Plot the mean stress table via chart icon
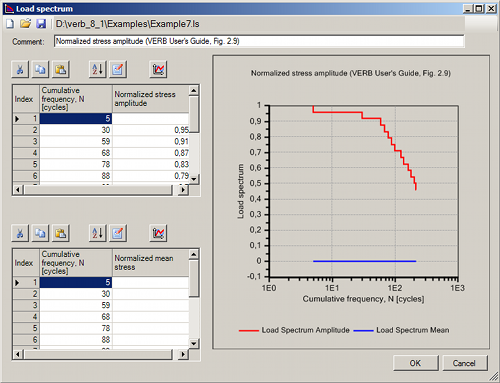Viewport: 500px width, 383px height. coord(158,233)
